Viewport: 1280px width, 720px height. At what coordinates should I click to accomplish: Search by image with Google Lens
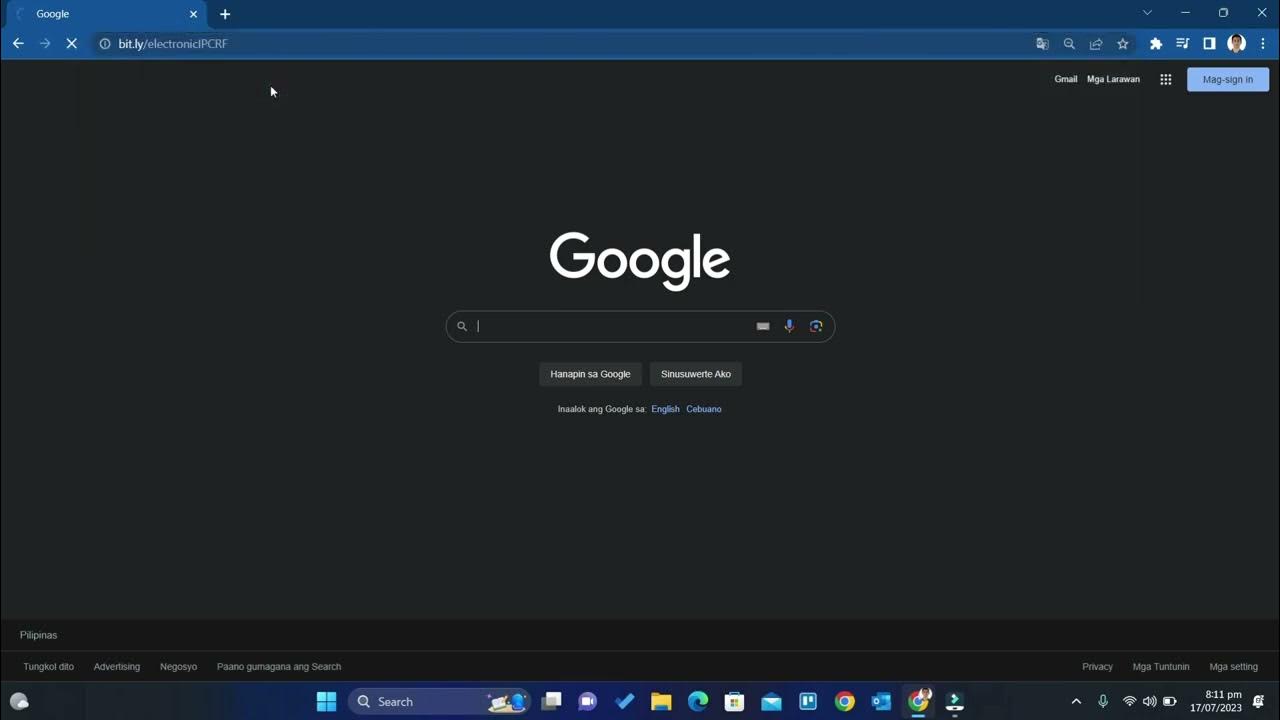(816, 326)
